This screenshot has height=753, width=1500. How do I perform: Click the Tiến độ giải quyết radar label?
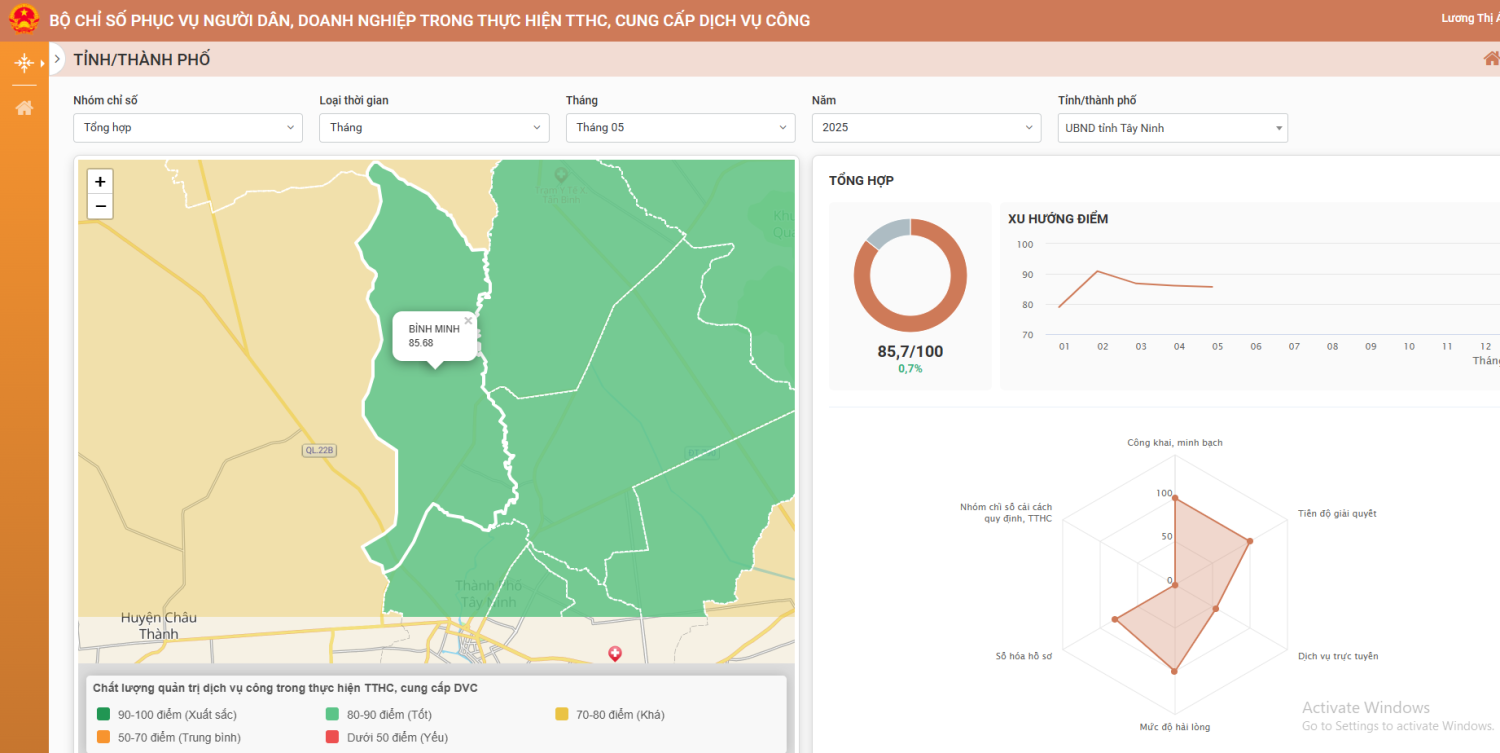click(1337, 513)
